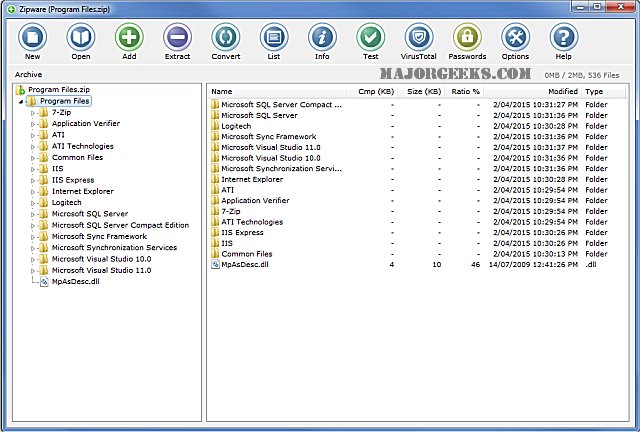Sort the list by Name column header

pos(278,91)
